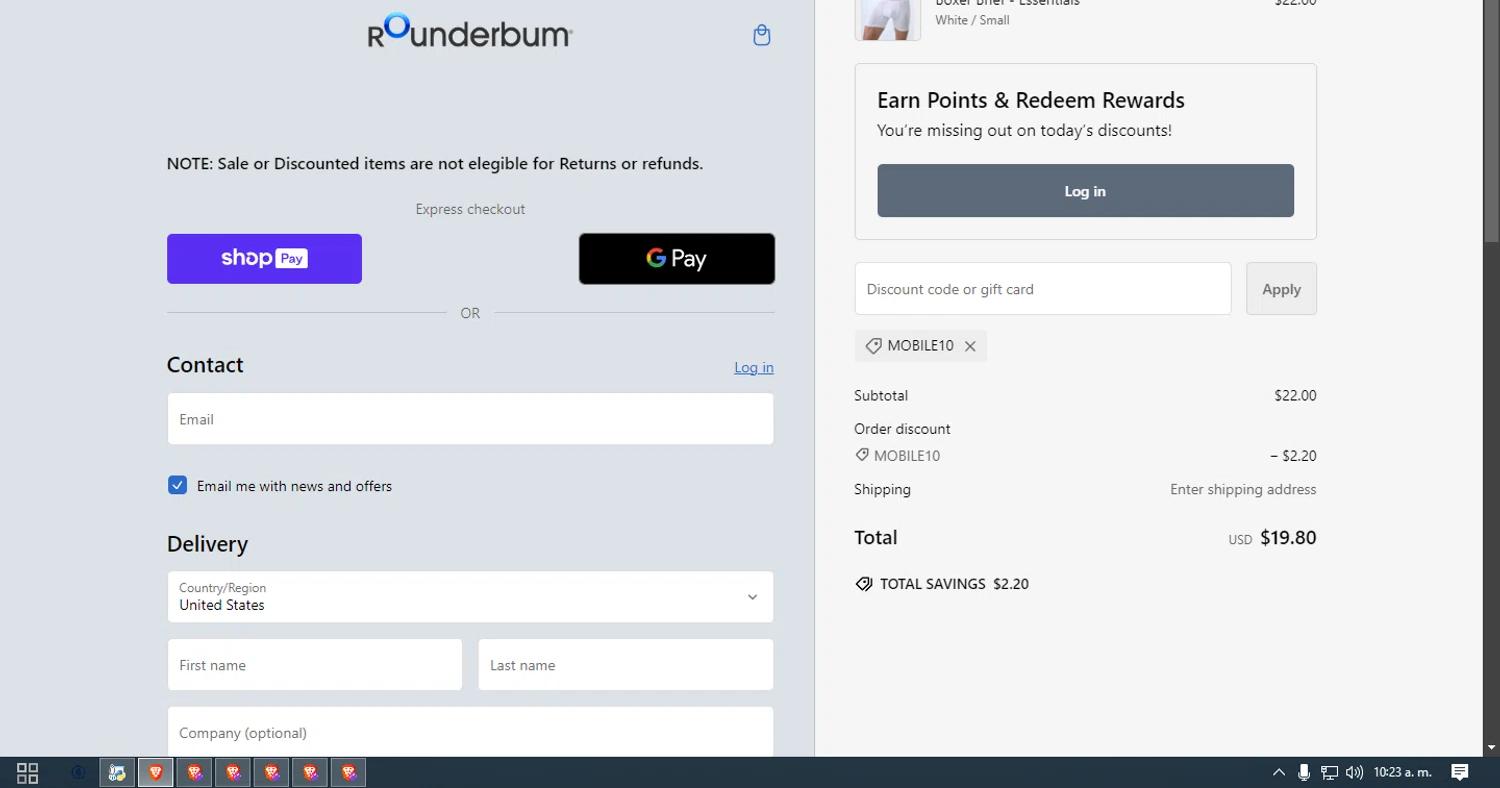Open the Windows Start menu
This screenshot has height=788, width=1500.
coord(27,773)
